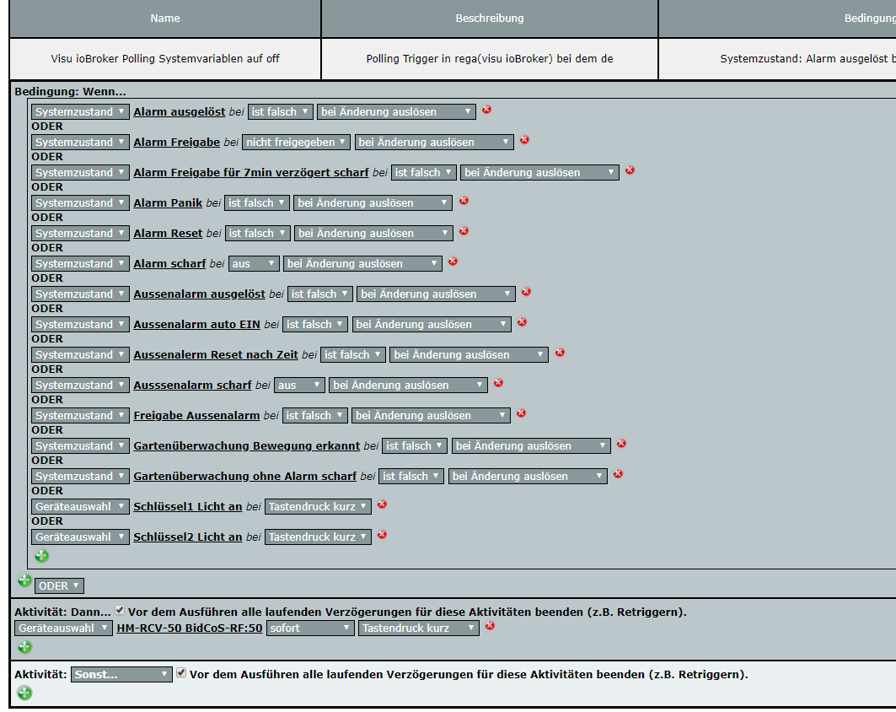Open the HM-RCV-50 BidCoS-RF:50 device link
Viewport: 896px width, 712px height.
189,628
